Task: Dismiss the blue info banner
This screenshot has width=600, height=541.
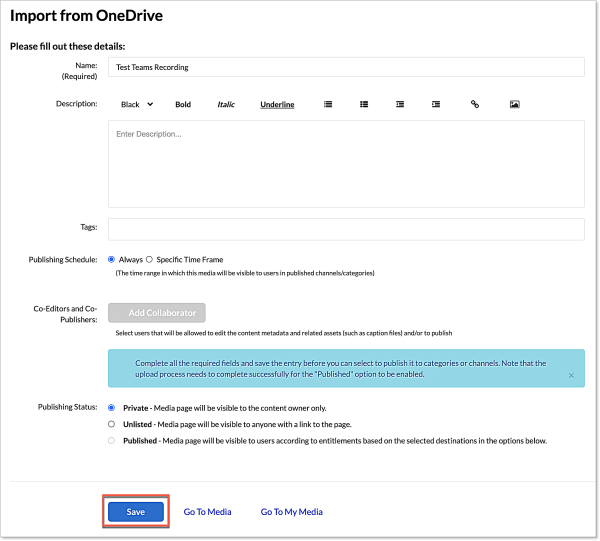Action: pyautogui.click(x=571, y=375)
